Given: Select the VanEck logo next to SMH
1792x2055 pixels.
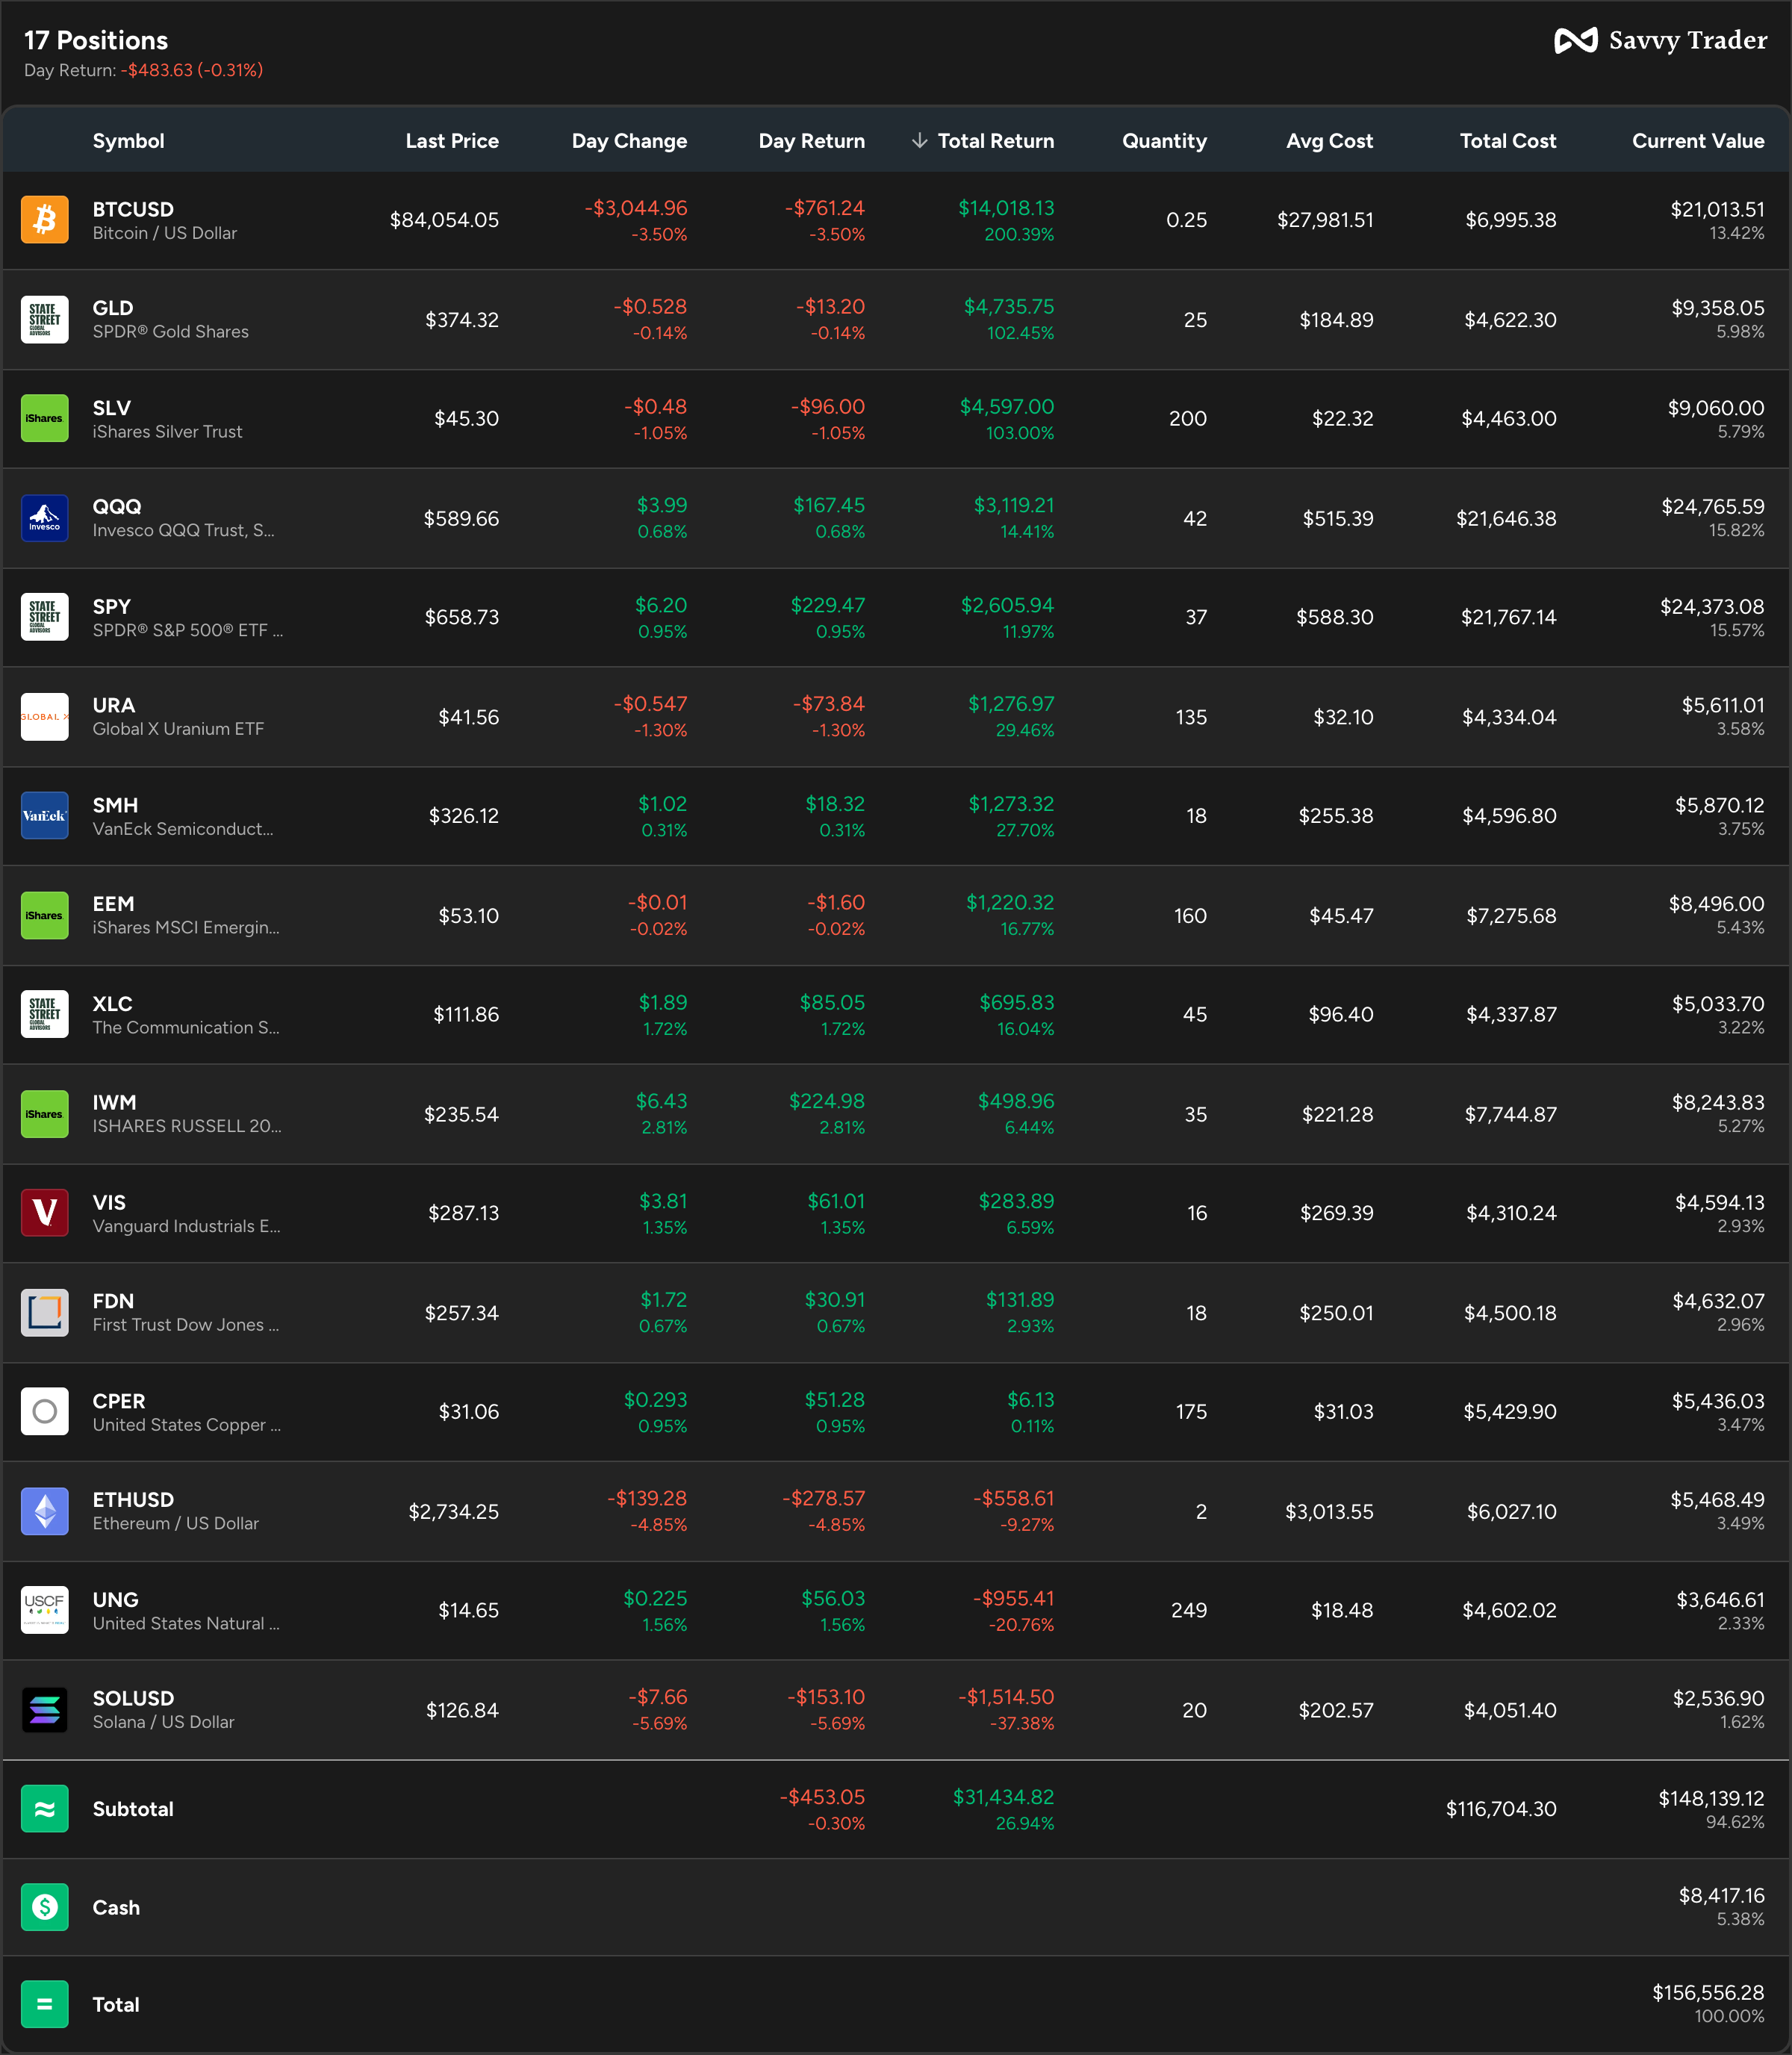Looking at the screenshot, I should [45, 815].
